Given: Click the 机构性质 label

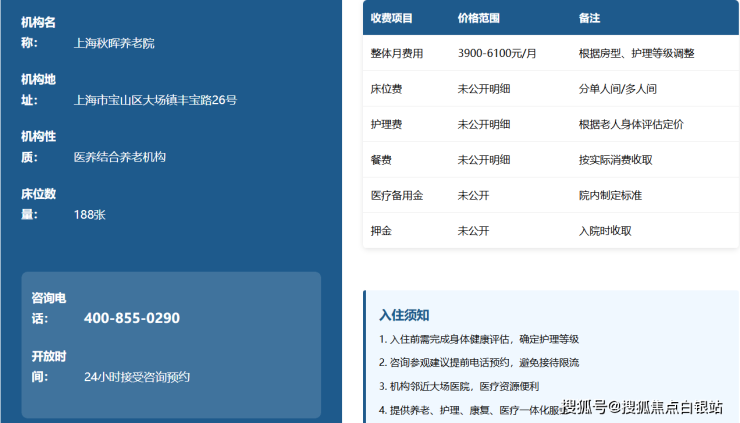Looking at the screenshot, I should 38,147.
